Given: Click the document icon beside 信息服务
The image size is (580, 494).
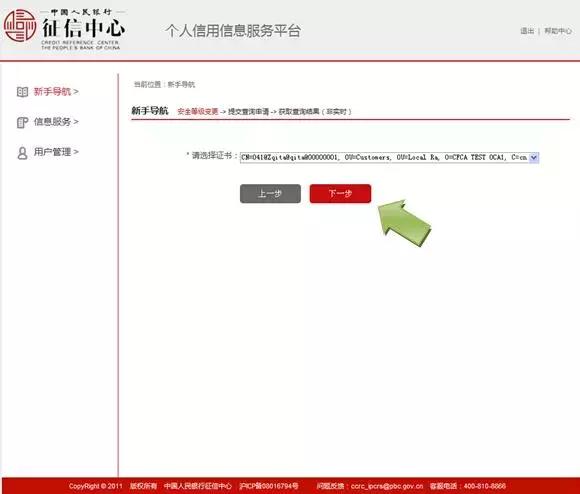Looking at the screenshot, I should coord(22,122).
